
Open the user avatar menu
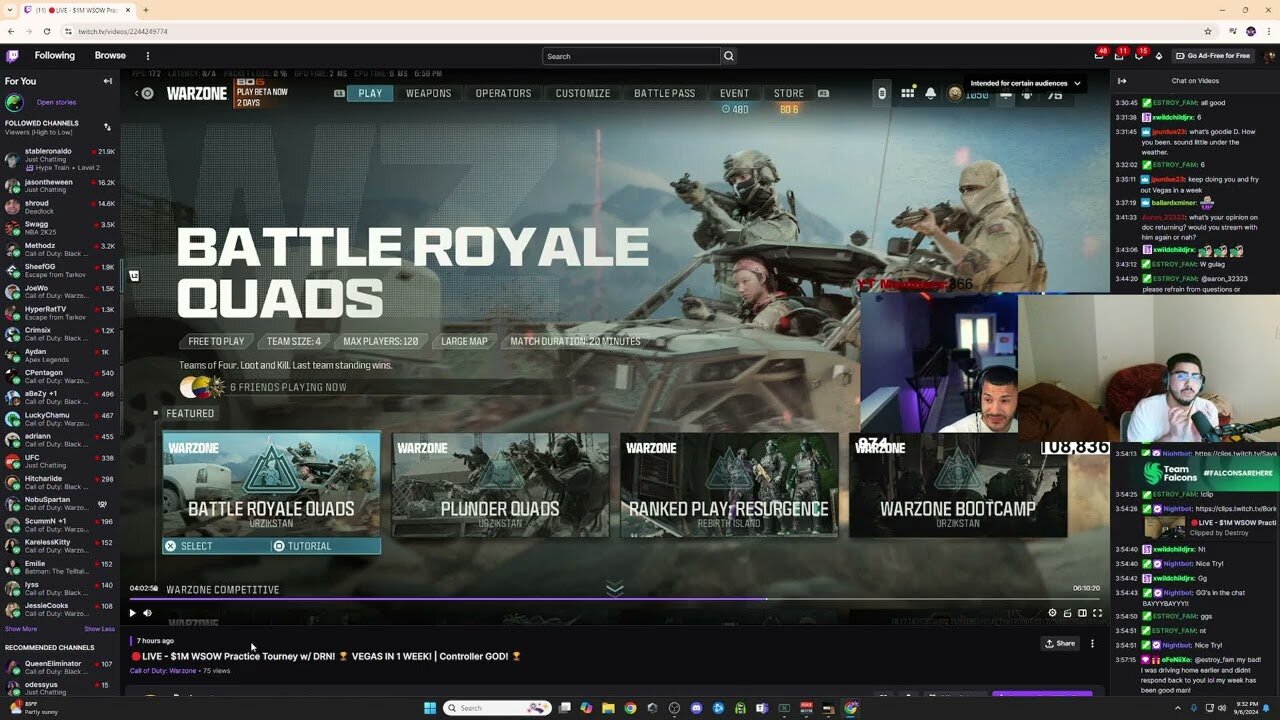[x=1267, y=56]
